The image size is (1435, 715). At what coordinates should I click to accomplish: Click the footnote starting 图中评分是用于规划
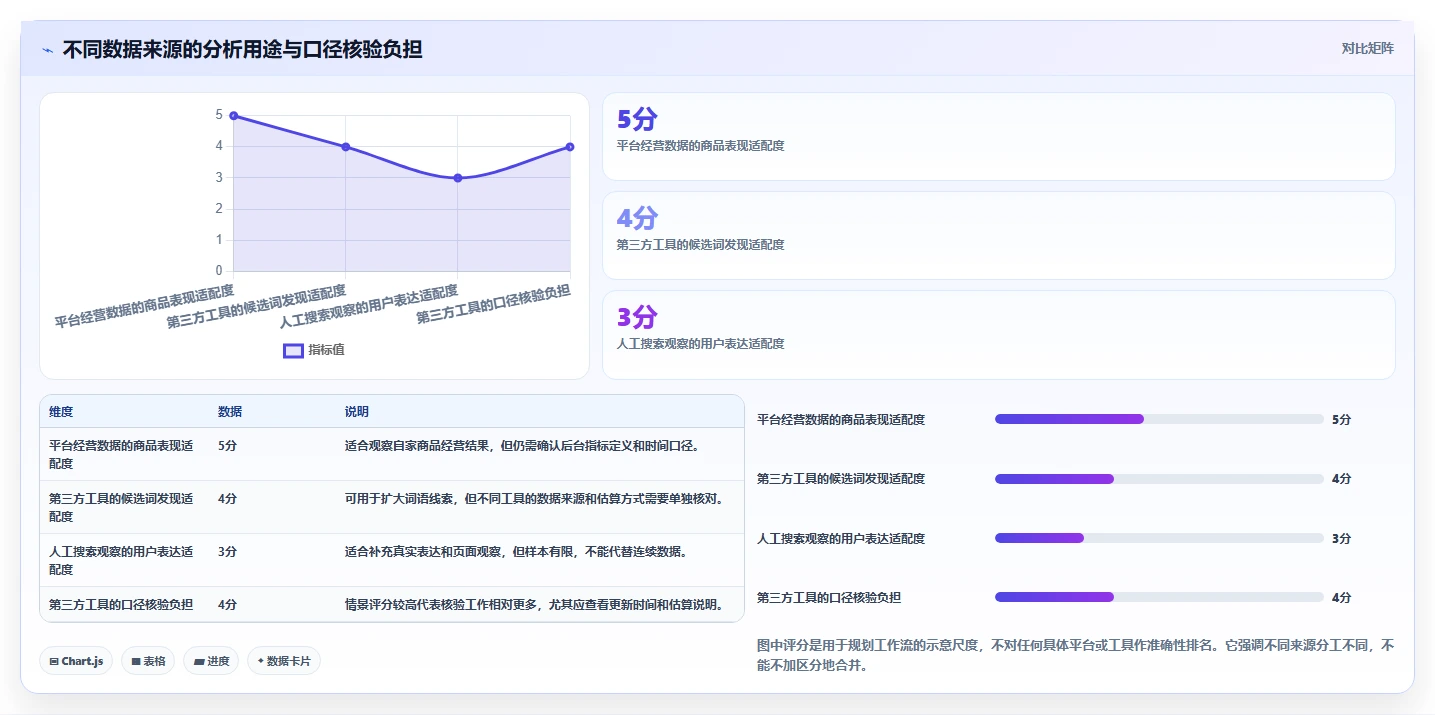pyautogui.click(x=1075, y=655)
